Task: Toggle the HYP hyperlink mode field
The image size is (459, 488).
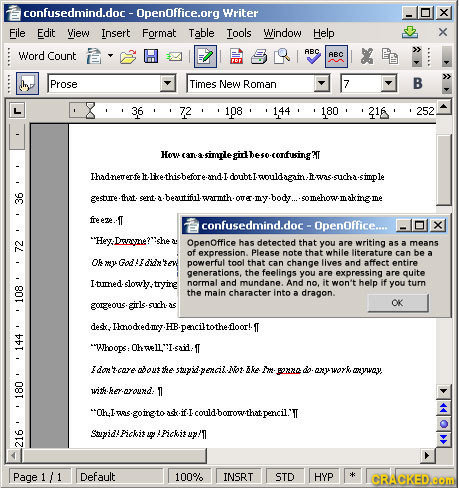Action: [x=323, y=477]
